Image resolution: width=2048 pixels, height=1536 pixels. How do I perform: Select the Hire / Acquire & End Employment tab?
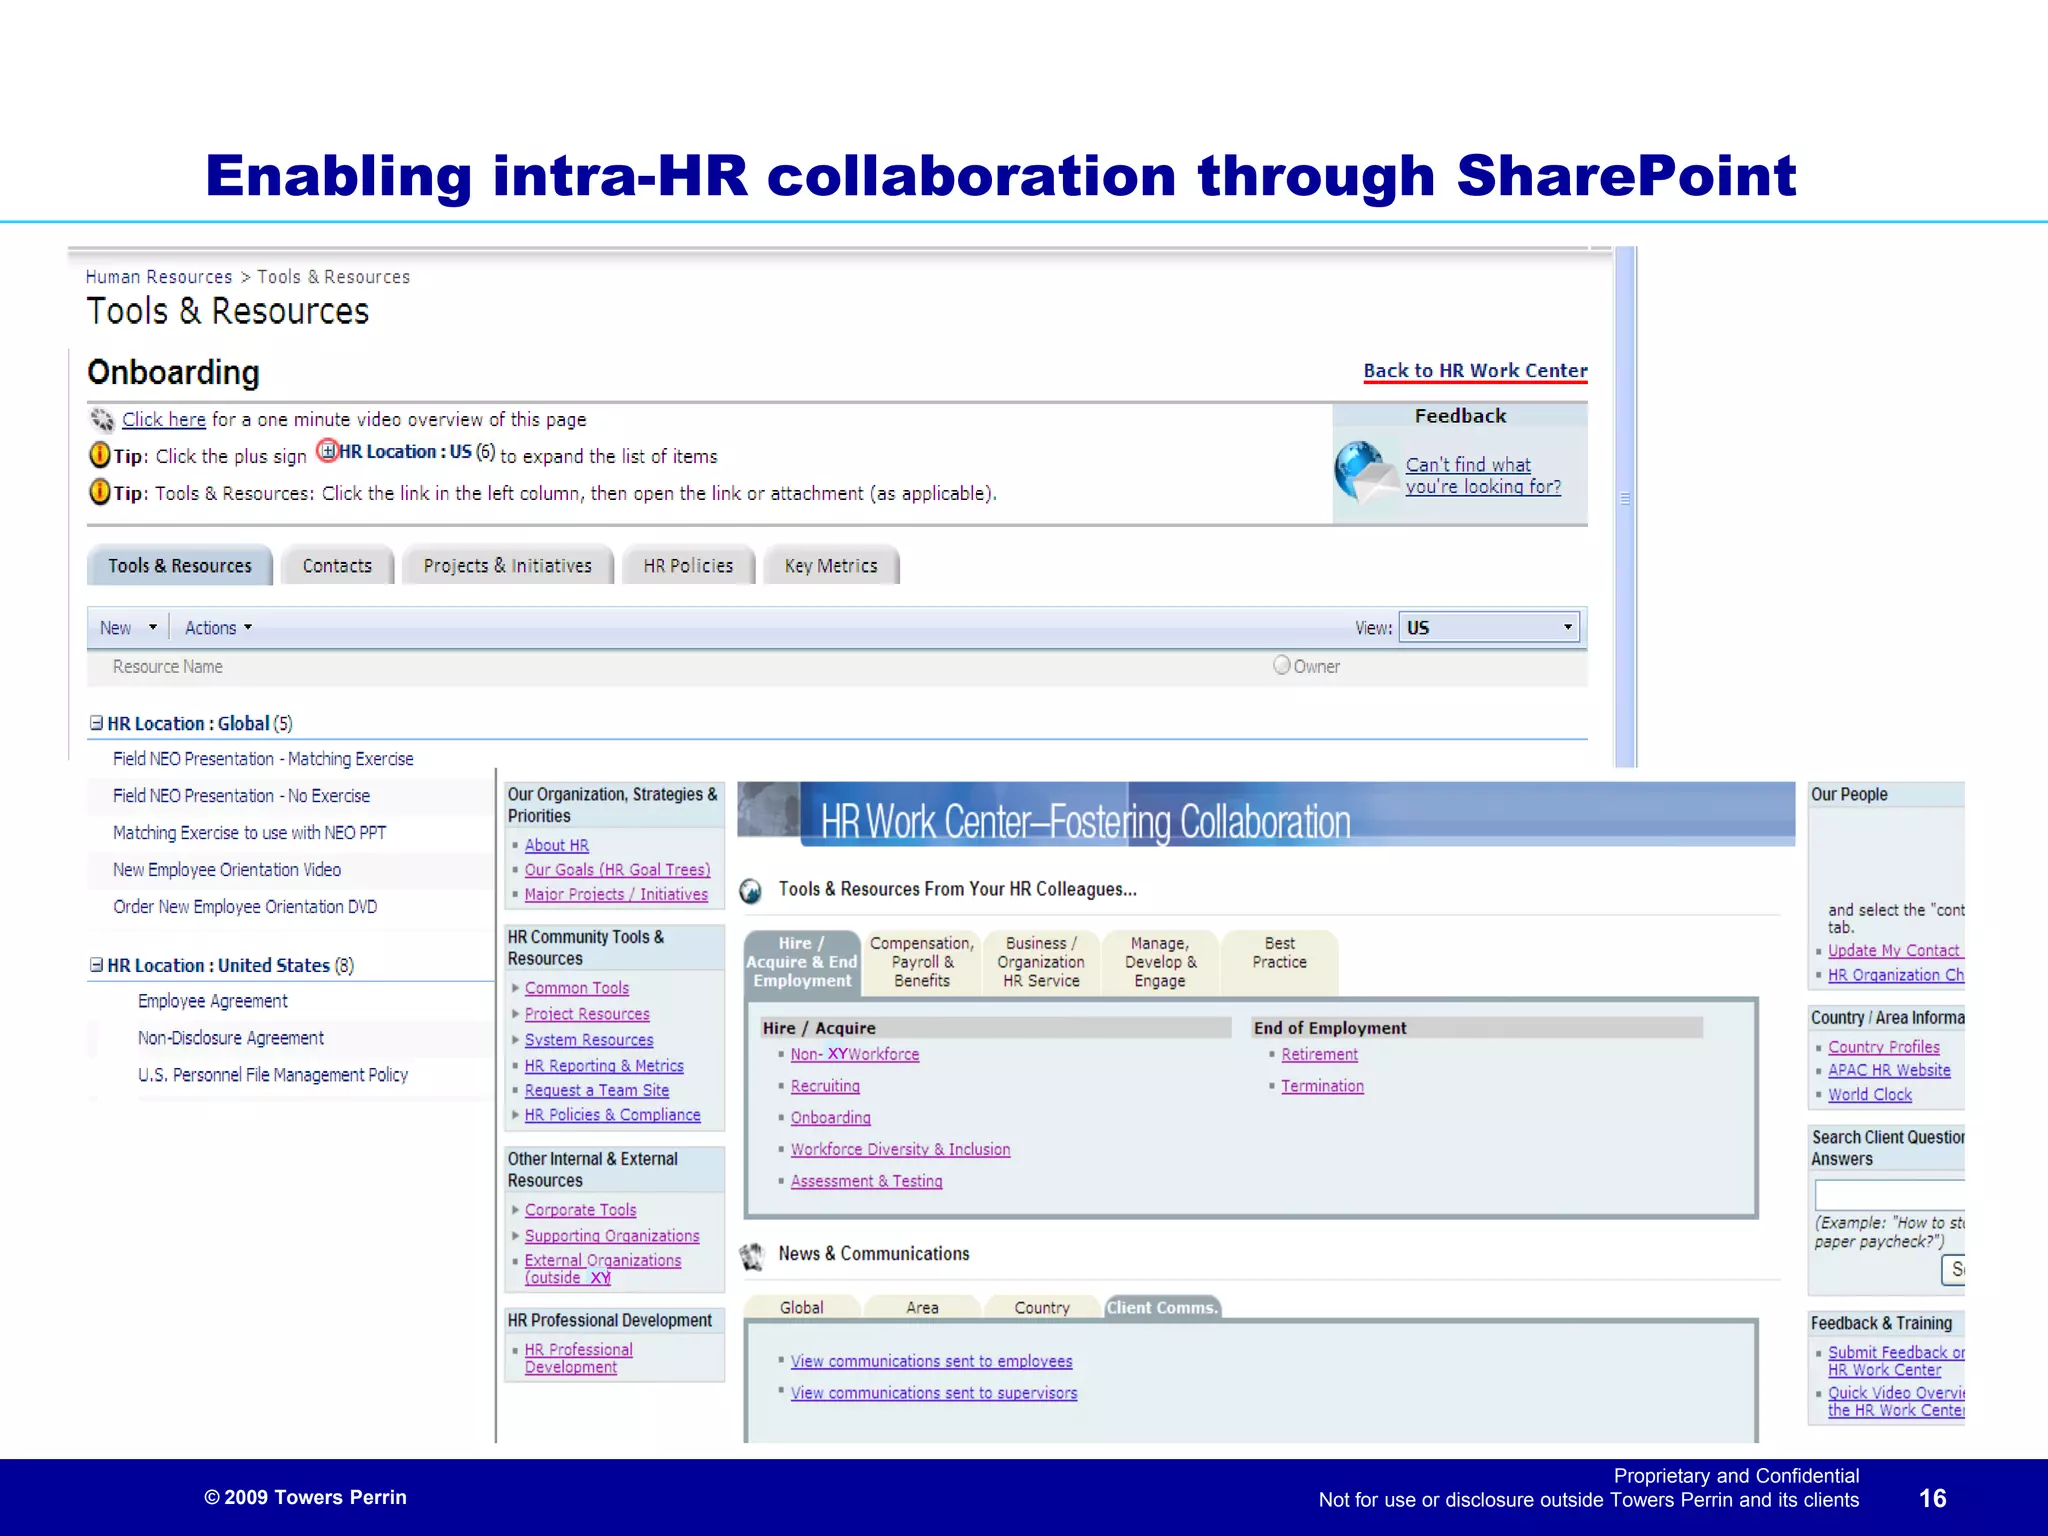tap(802, 962)
